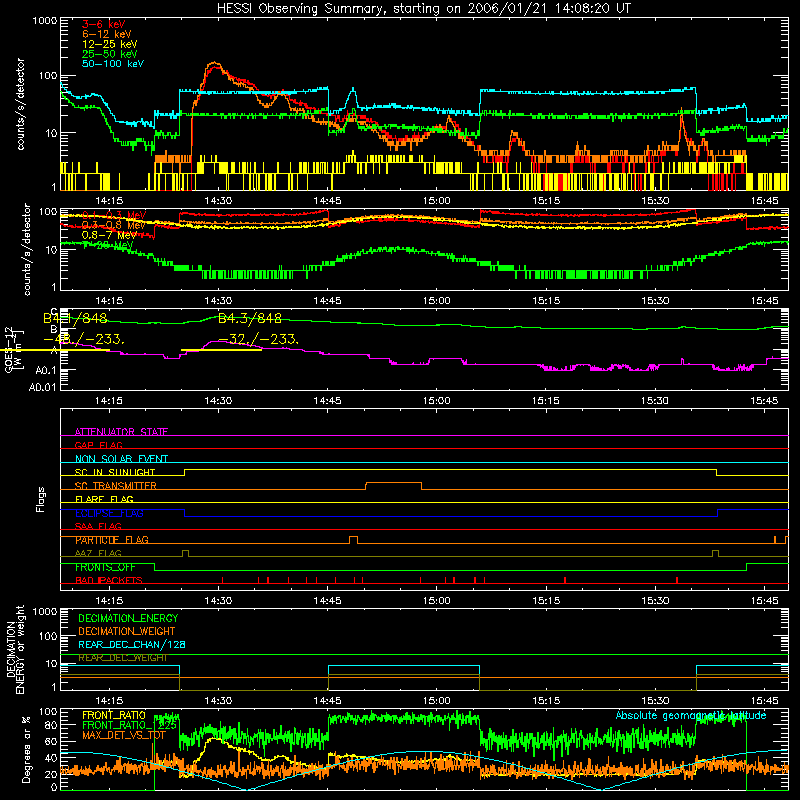Viewport: 800px width, 800px height.
Task: Click the GAP_FLAG label
Action: [98, 445]
